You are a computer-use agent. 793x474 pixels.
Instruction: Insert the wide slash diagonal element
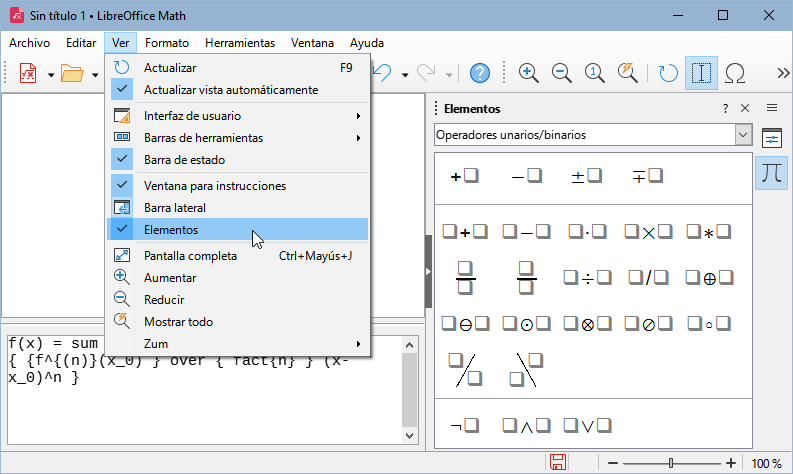point(465,370)
